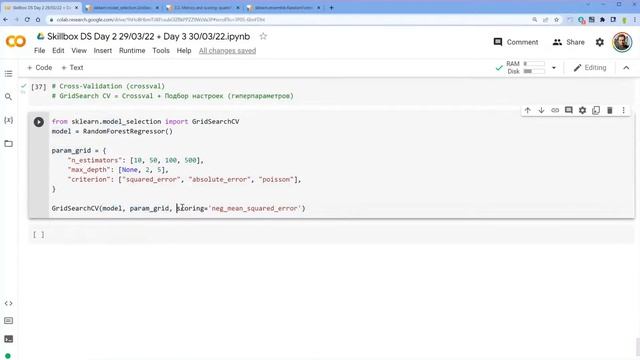Click 'neg_mean_squared_error' string in code
Viewport: 640px width, 360px height.
255,208
